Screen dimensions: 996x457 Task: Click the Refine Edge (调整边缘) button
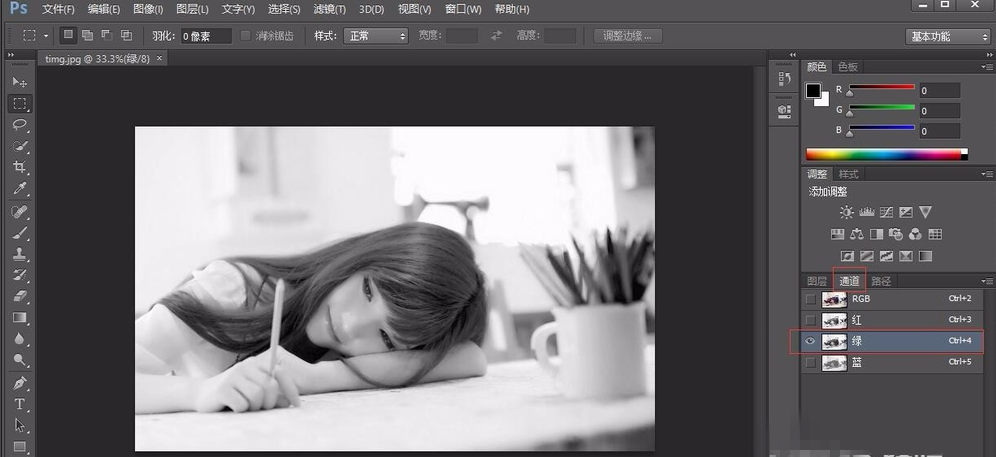[627, 36]
